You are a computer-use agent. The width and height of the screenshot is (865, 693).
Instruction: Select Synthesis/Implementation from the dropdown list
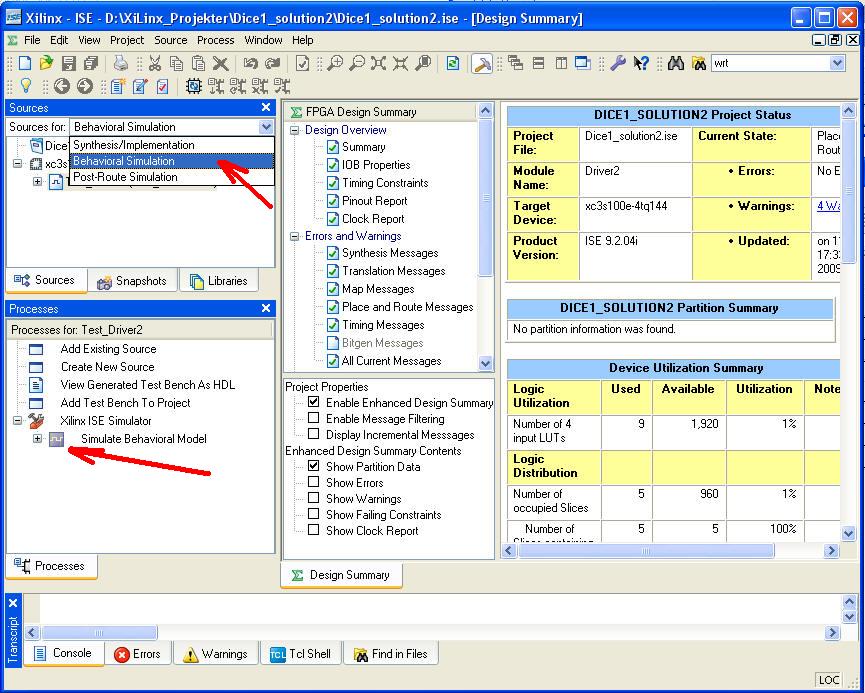pyautogui.click(x=172, y=145)
